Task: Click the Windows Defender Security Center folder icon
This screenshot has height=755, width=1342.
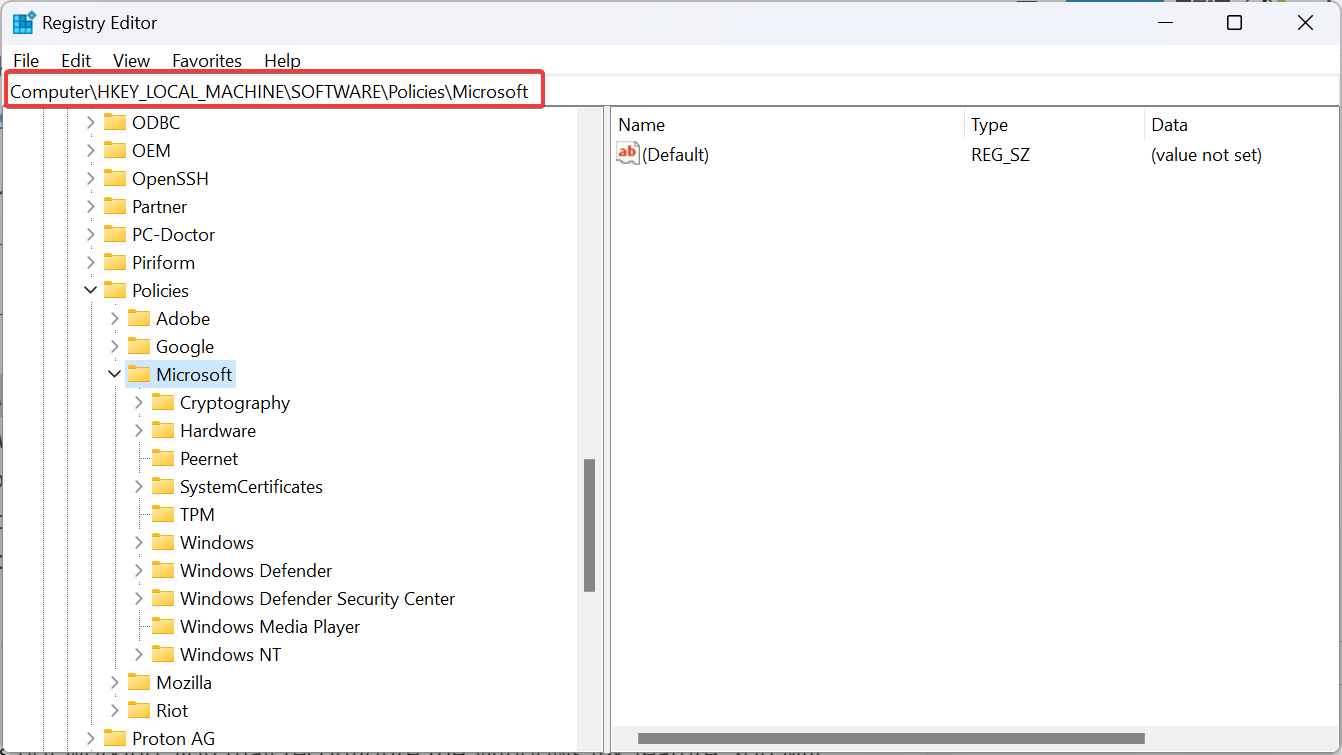Action: (x=163, y=598)
